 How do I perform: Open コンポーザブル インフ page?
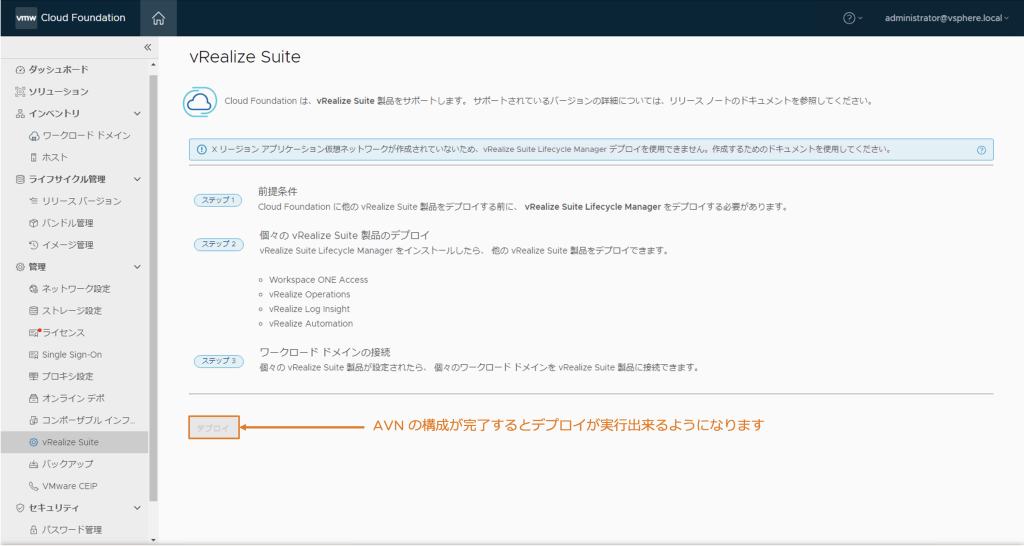coord(89,421)
